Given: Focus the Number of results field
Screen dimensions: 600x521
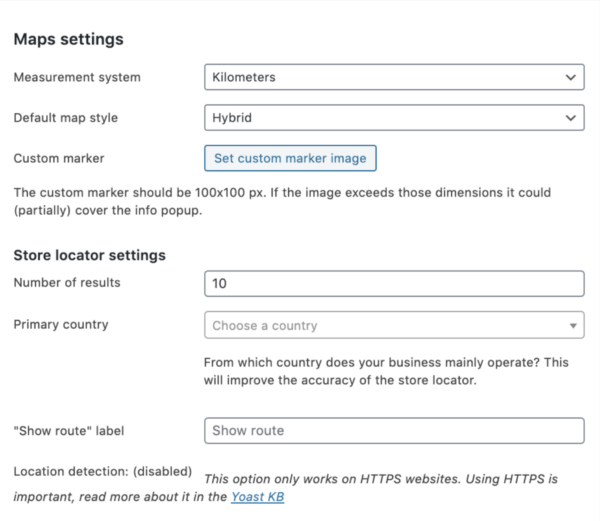Looking at the screenshot, I should (x=394, y=283).
